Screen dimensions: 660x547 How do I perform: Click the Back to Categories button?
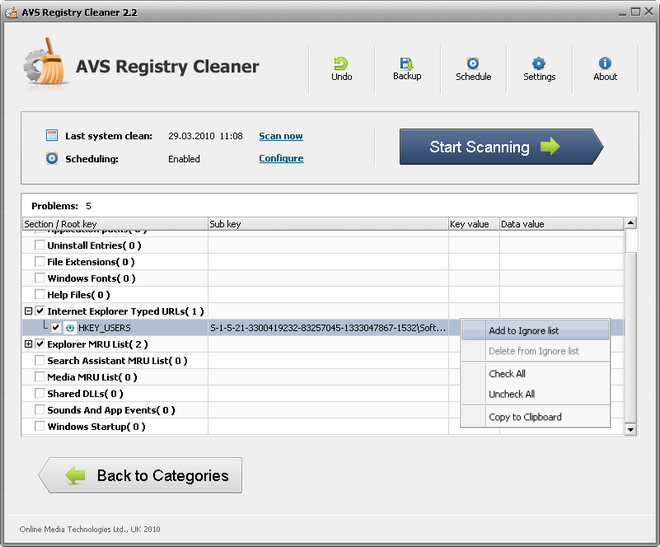click(x=140, y=475)
